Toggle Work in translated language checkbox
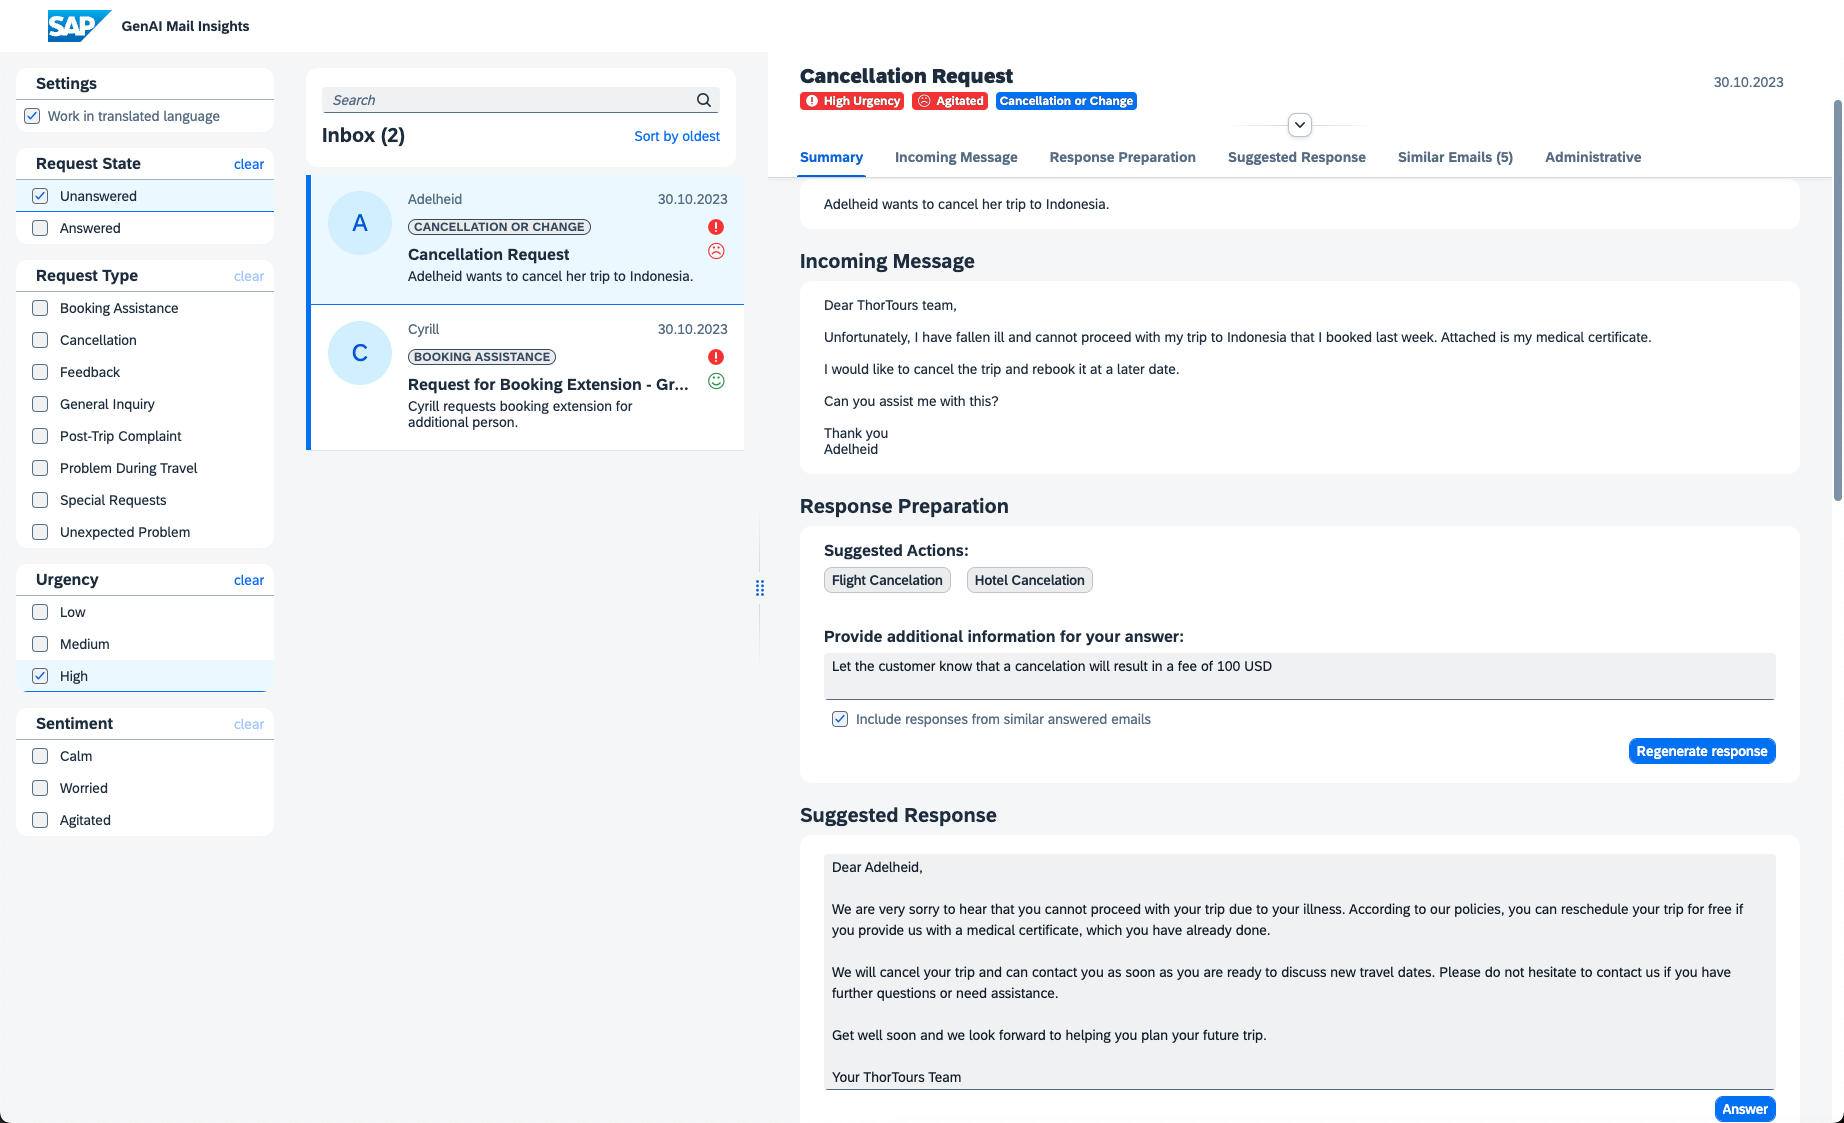 point(32,116)
